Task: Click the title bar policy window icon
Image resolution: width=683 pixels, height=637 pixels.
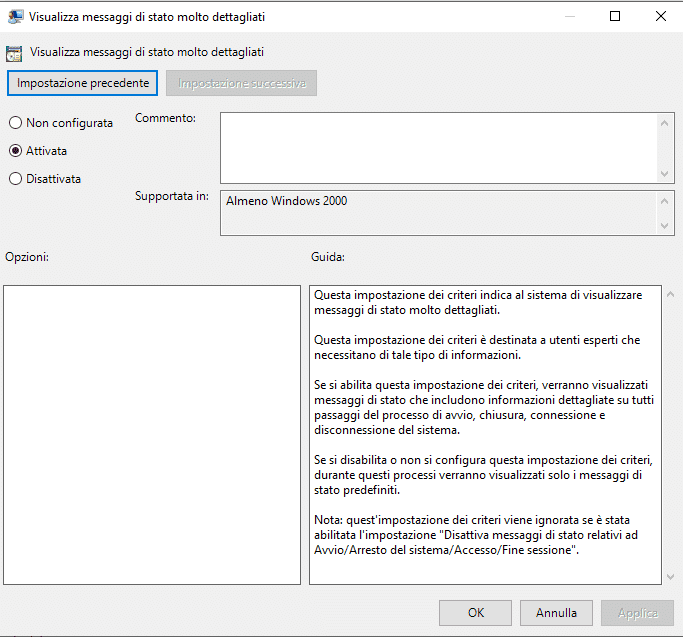Action: (x=15, y=17)
